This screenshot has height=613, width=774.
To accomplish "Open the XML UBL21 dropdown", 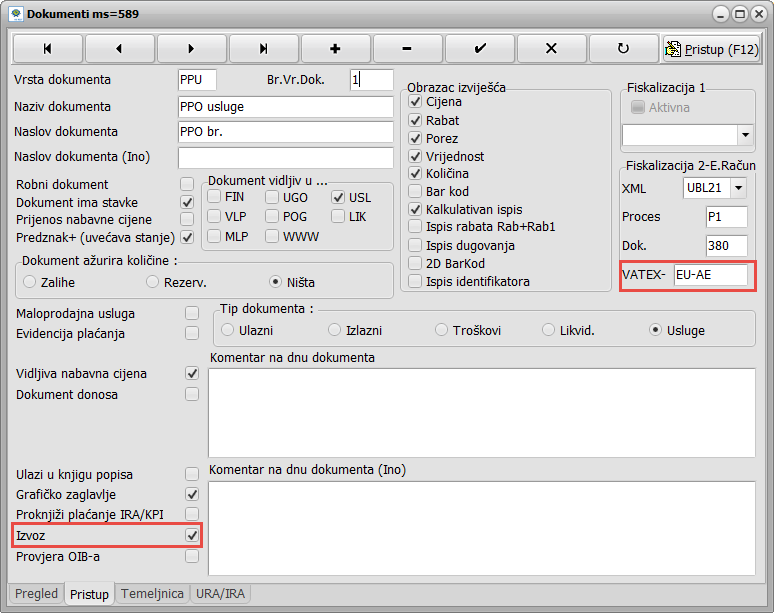I will (x=738, y=188).
